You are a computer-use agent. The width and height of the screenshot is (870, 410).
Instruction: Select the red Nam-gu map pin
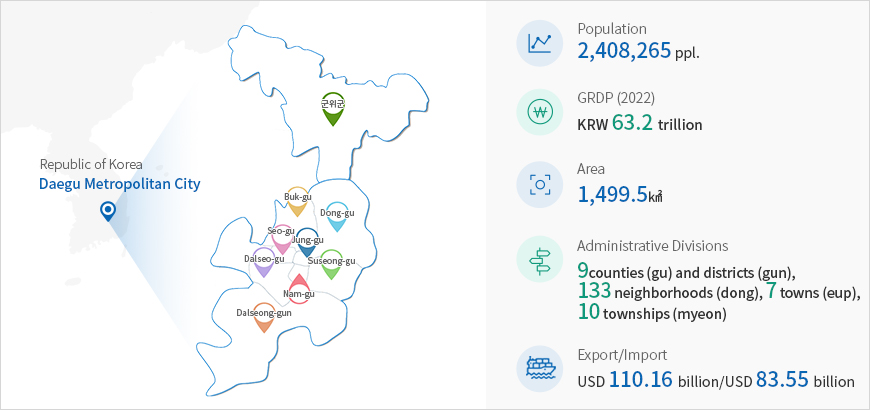tap(299, 288)
